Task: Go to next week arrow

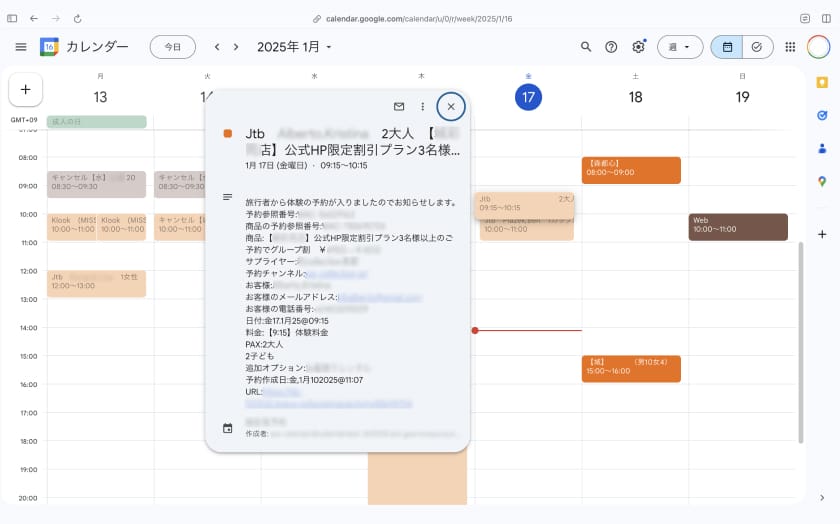Action: (236, 47)
